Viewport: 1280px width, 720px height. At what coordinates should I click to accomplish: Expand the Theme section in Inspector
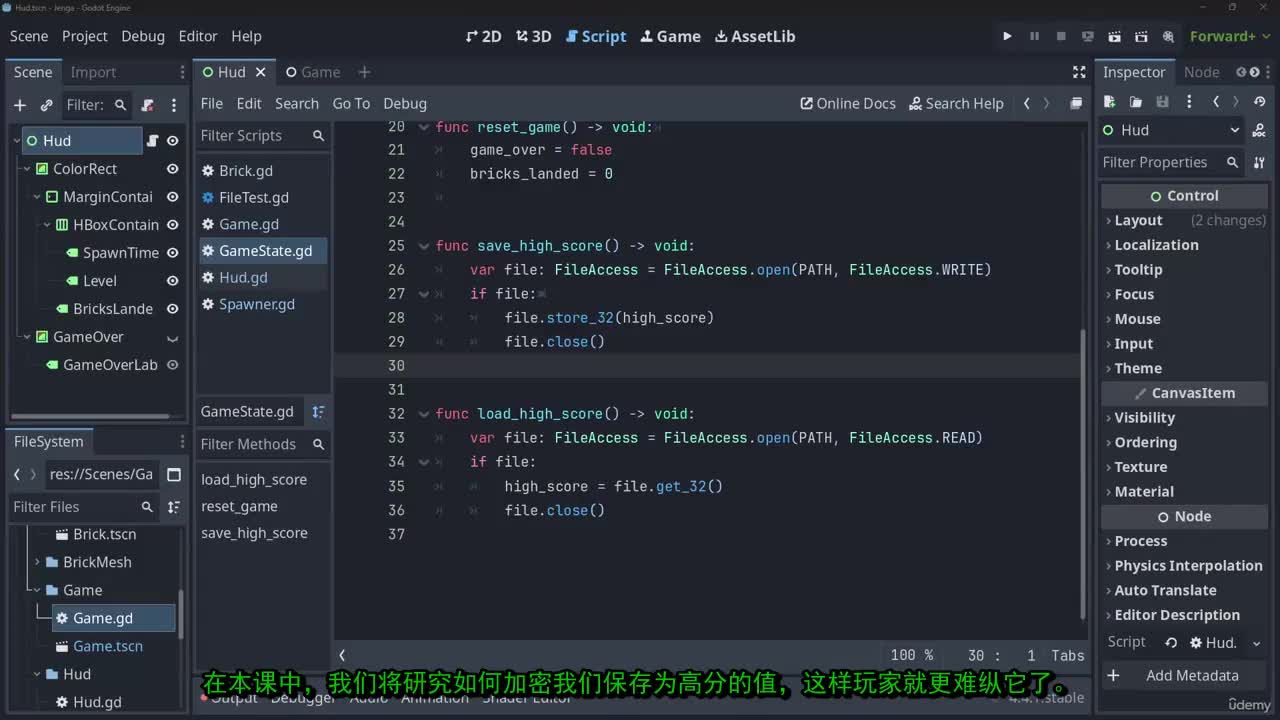coord(1138,368)
